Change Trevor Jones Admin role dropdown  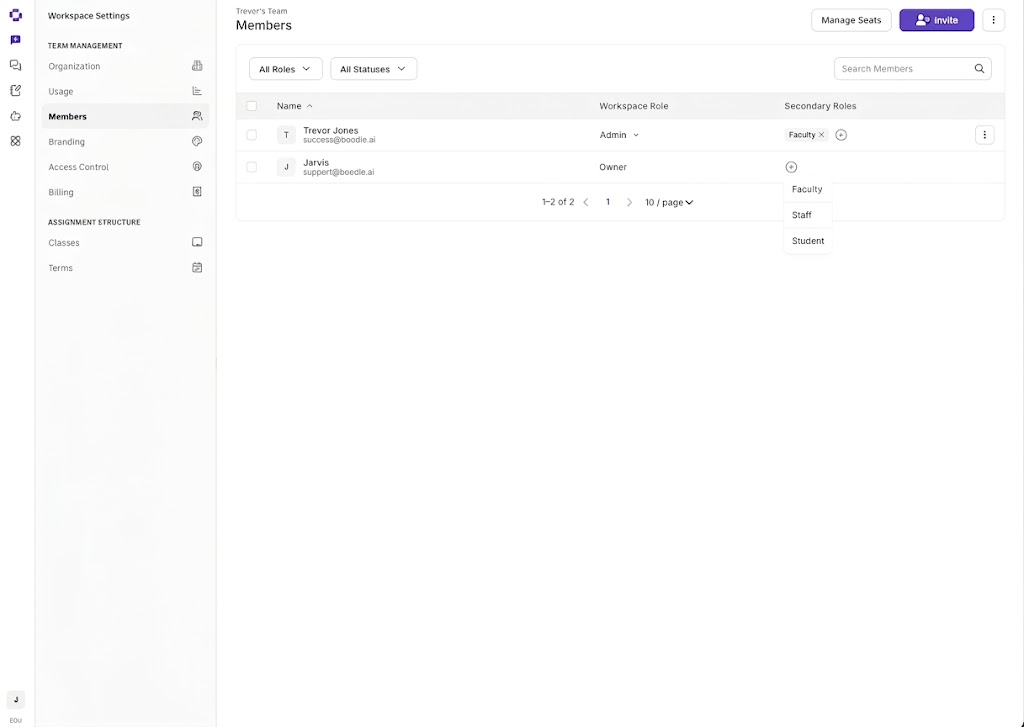coord(619,135)
